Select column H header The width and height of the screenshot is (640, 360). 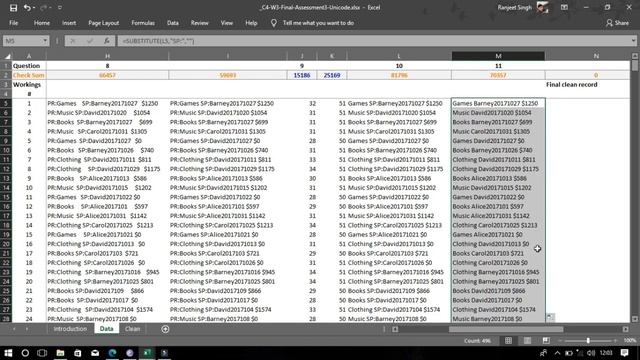(x=107, y=56)
